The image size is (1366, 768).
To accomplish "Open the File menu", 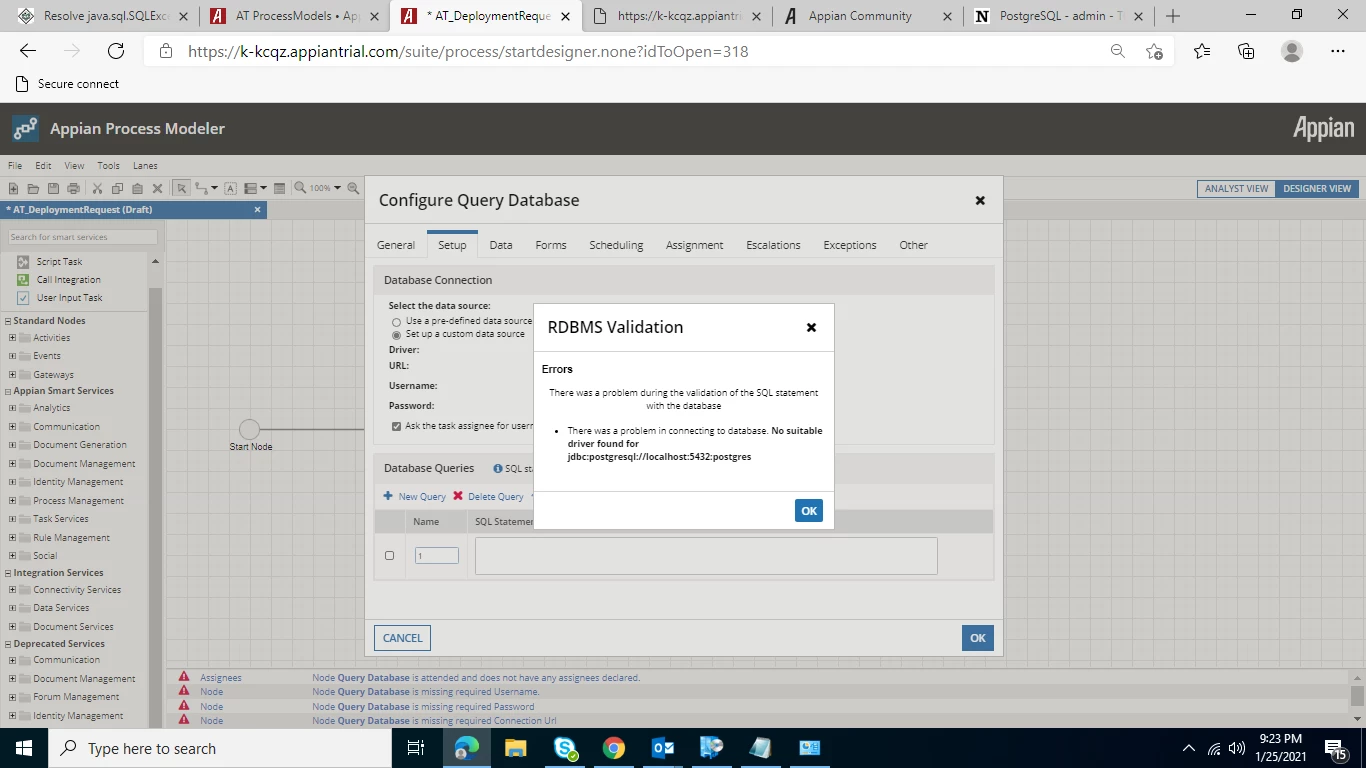I will pos(15,166).
